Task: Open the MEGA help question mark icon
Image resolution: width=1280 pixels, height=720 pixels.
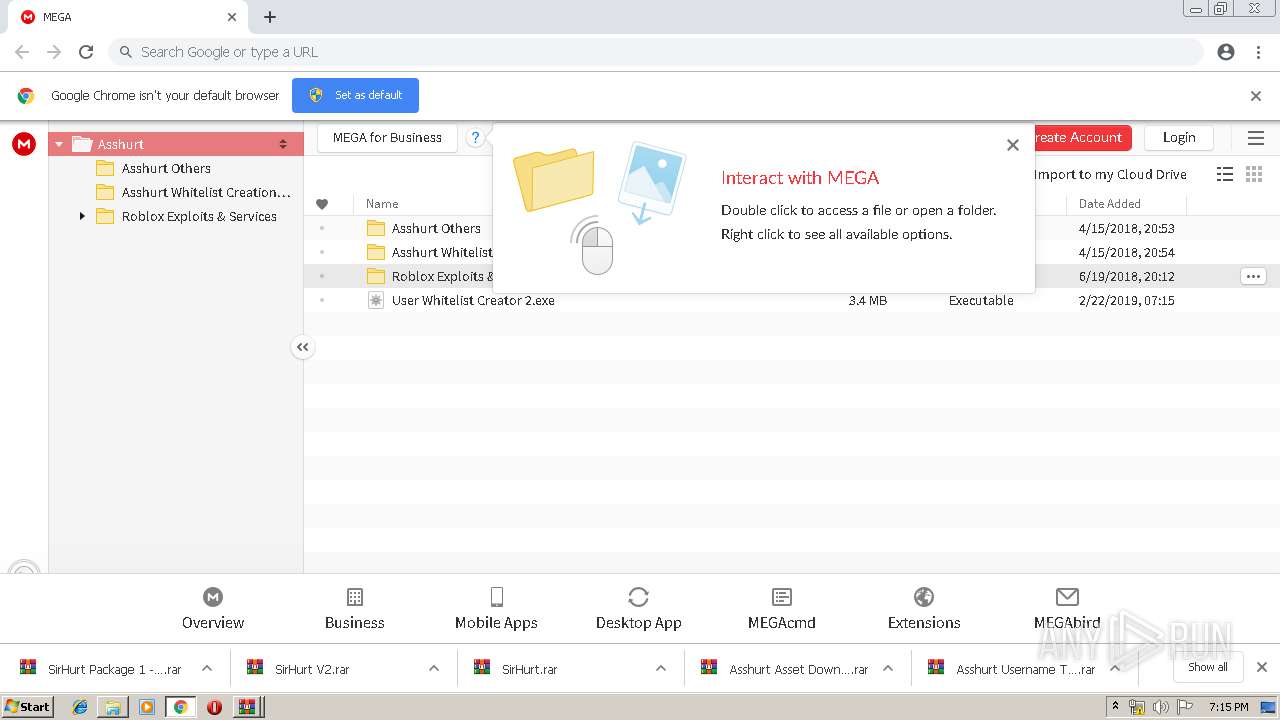Action: coord(476,138)
